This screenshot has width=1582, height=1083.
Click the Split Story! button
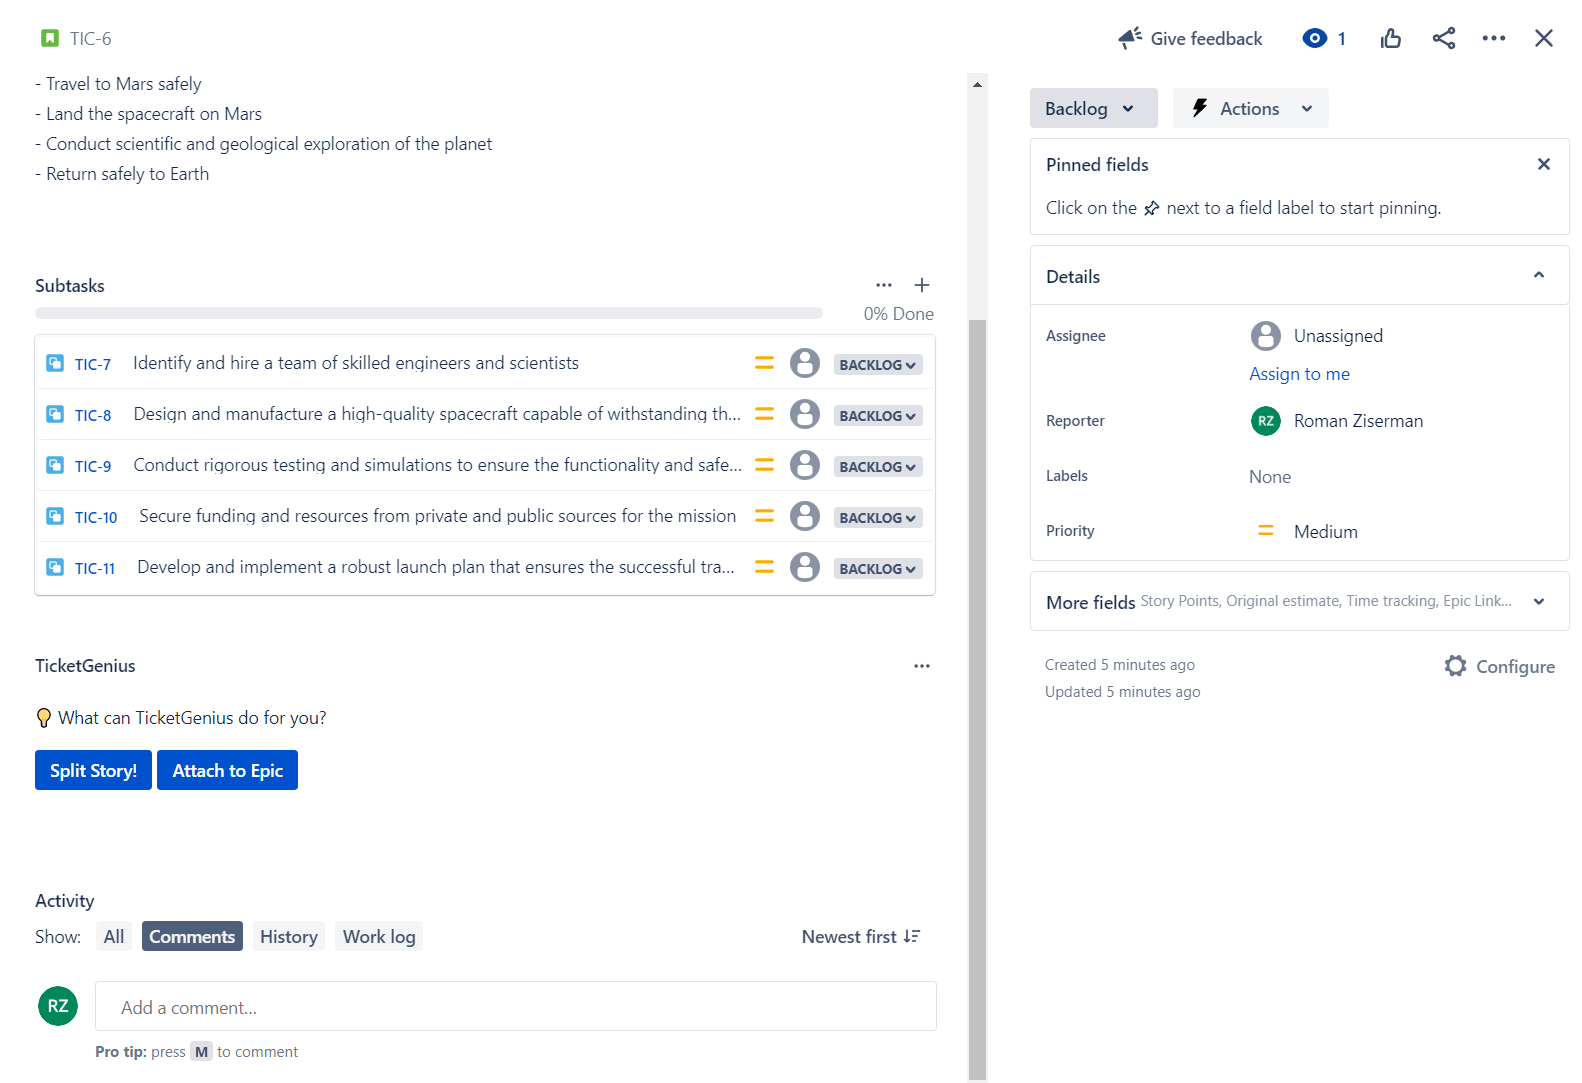[93, 770]
